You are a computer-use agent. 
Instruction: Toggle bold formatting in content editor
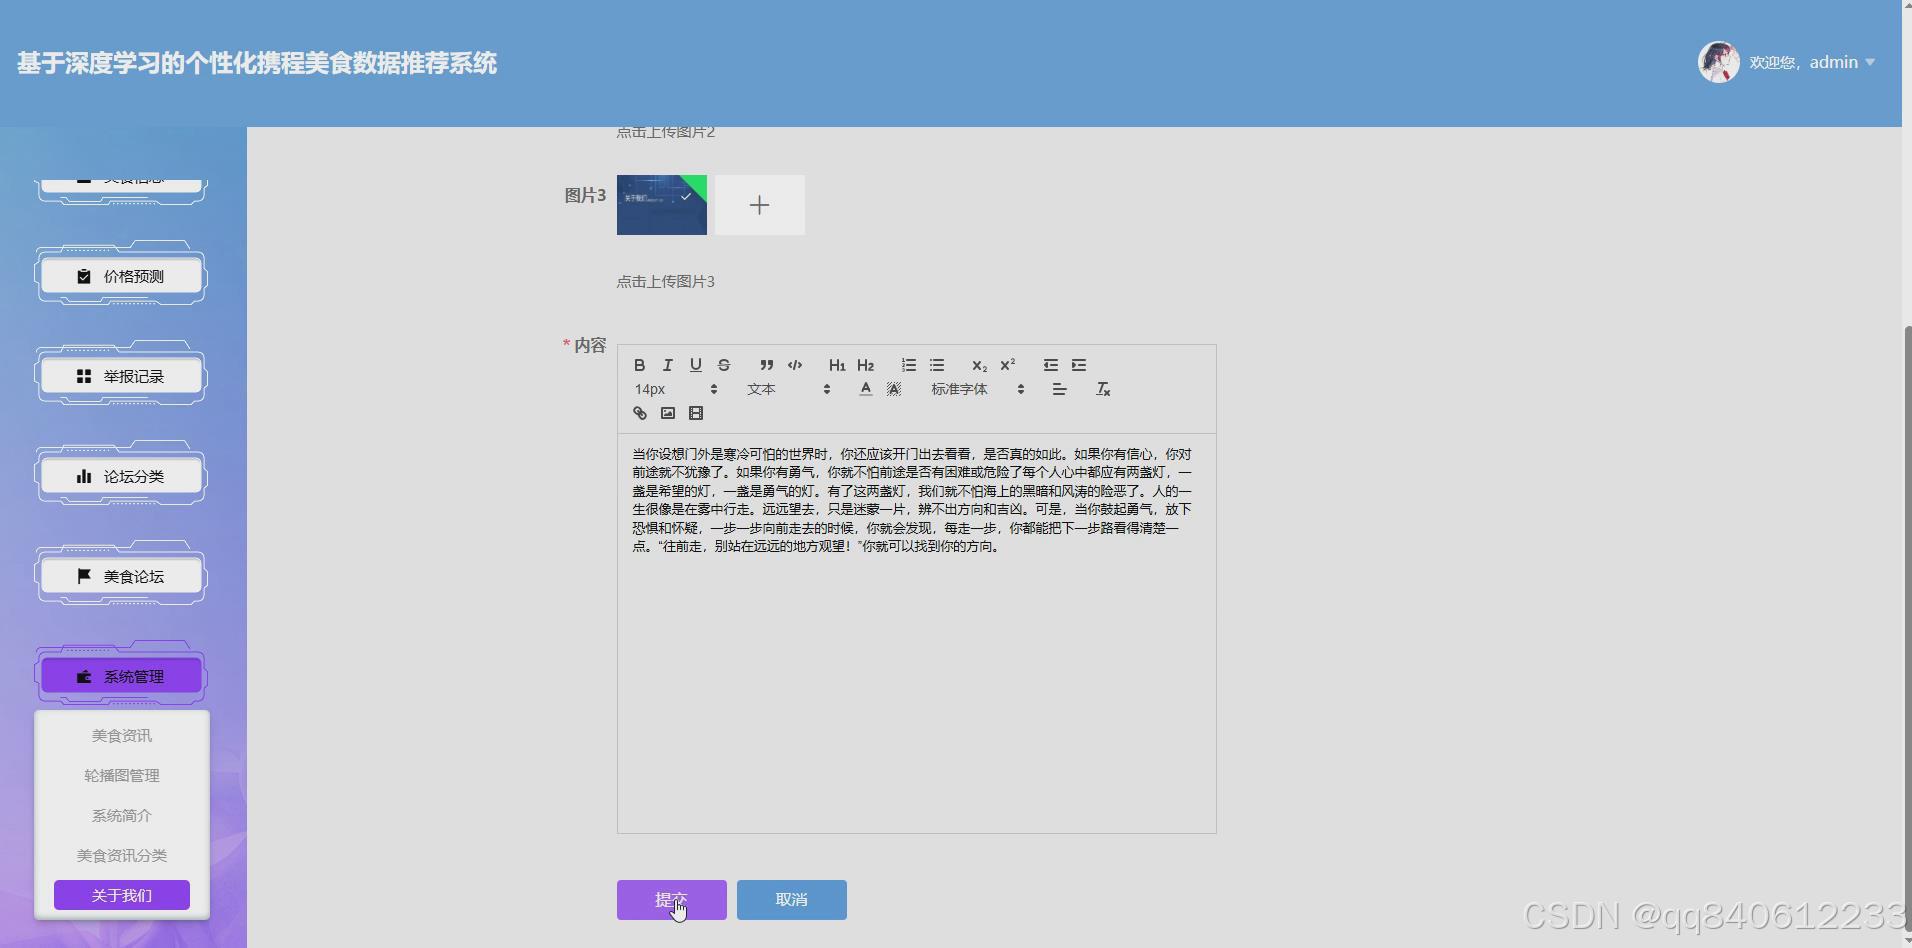[640, 365]
